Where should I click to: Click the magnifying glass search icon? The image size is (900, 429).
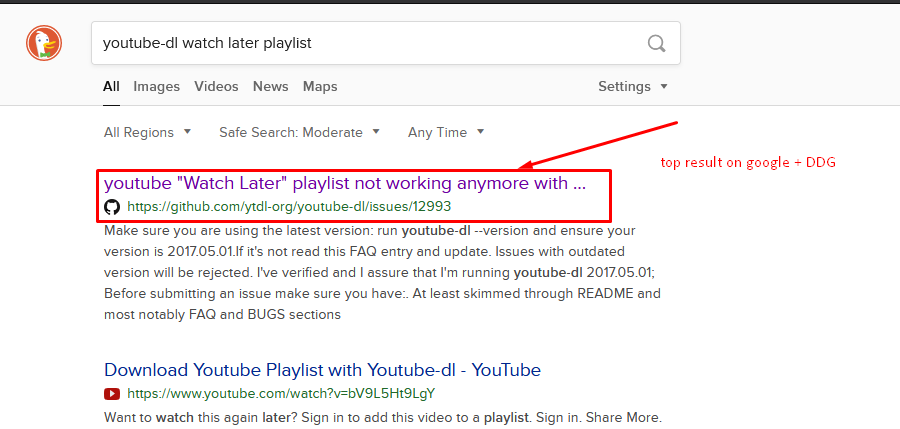click(656, 43)
